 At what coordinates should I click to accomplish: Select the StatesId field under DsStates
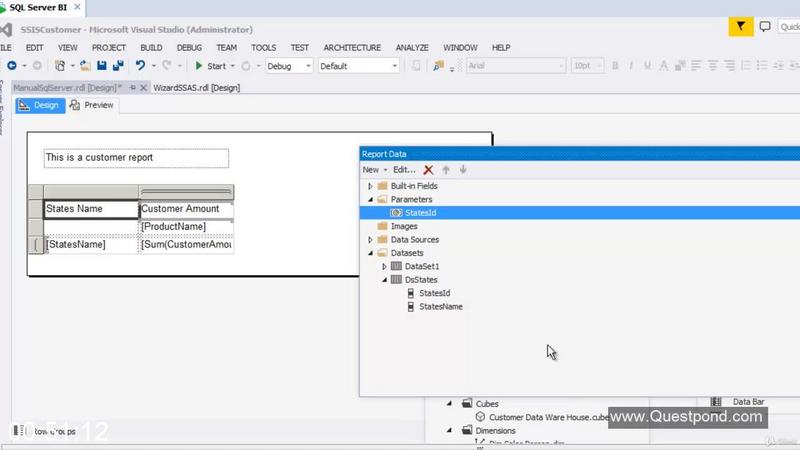pos(434,293)
